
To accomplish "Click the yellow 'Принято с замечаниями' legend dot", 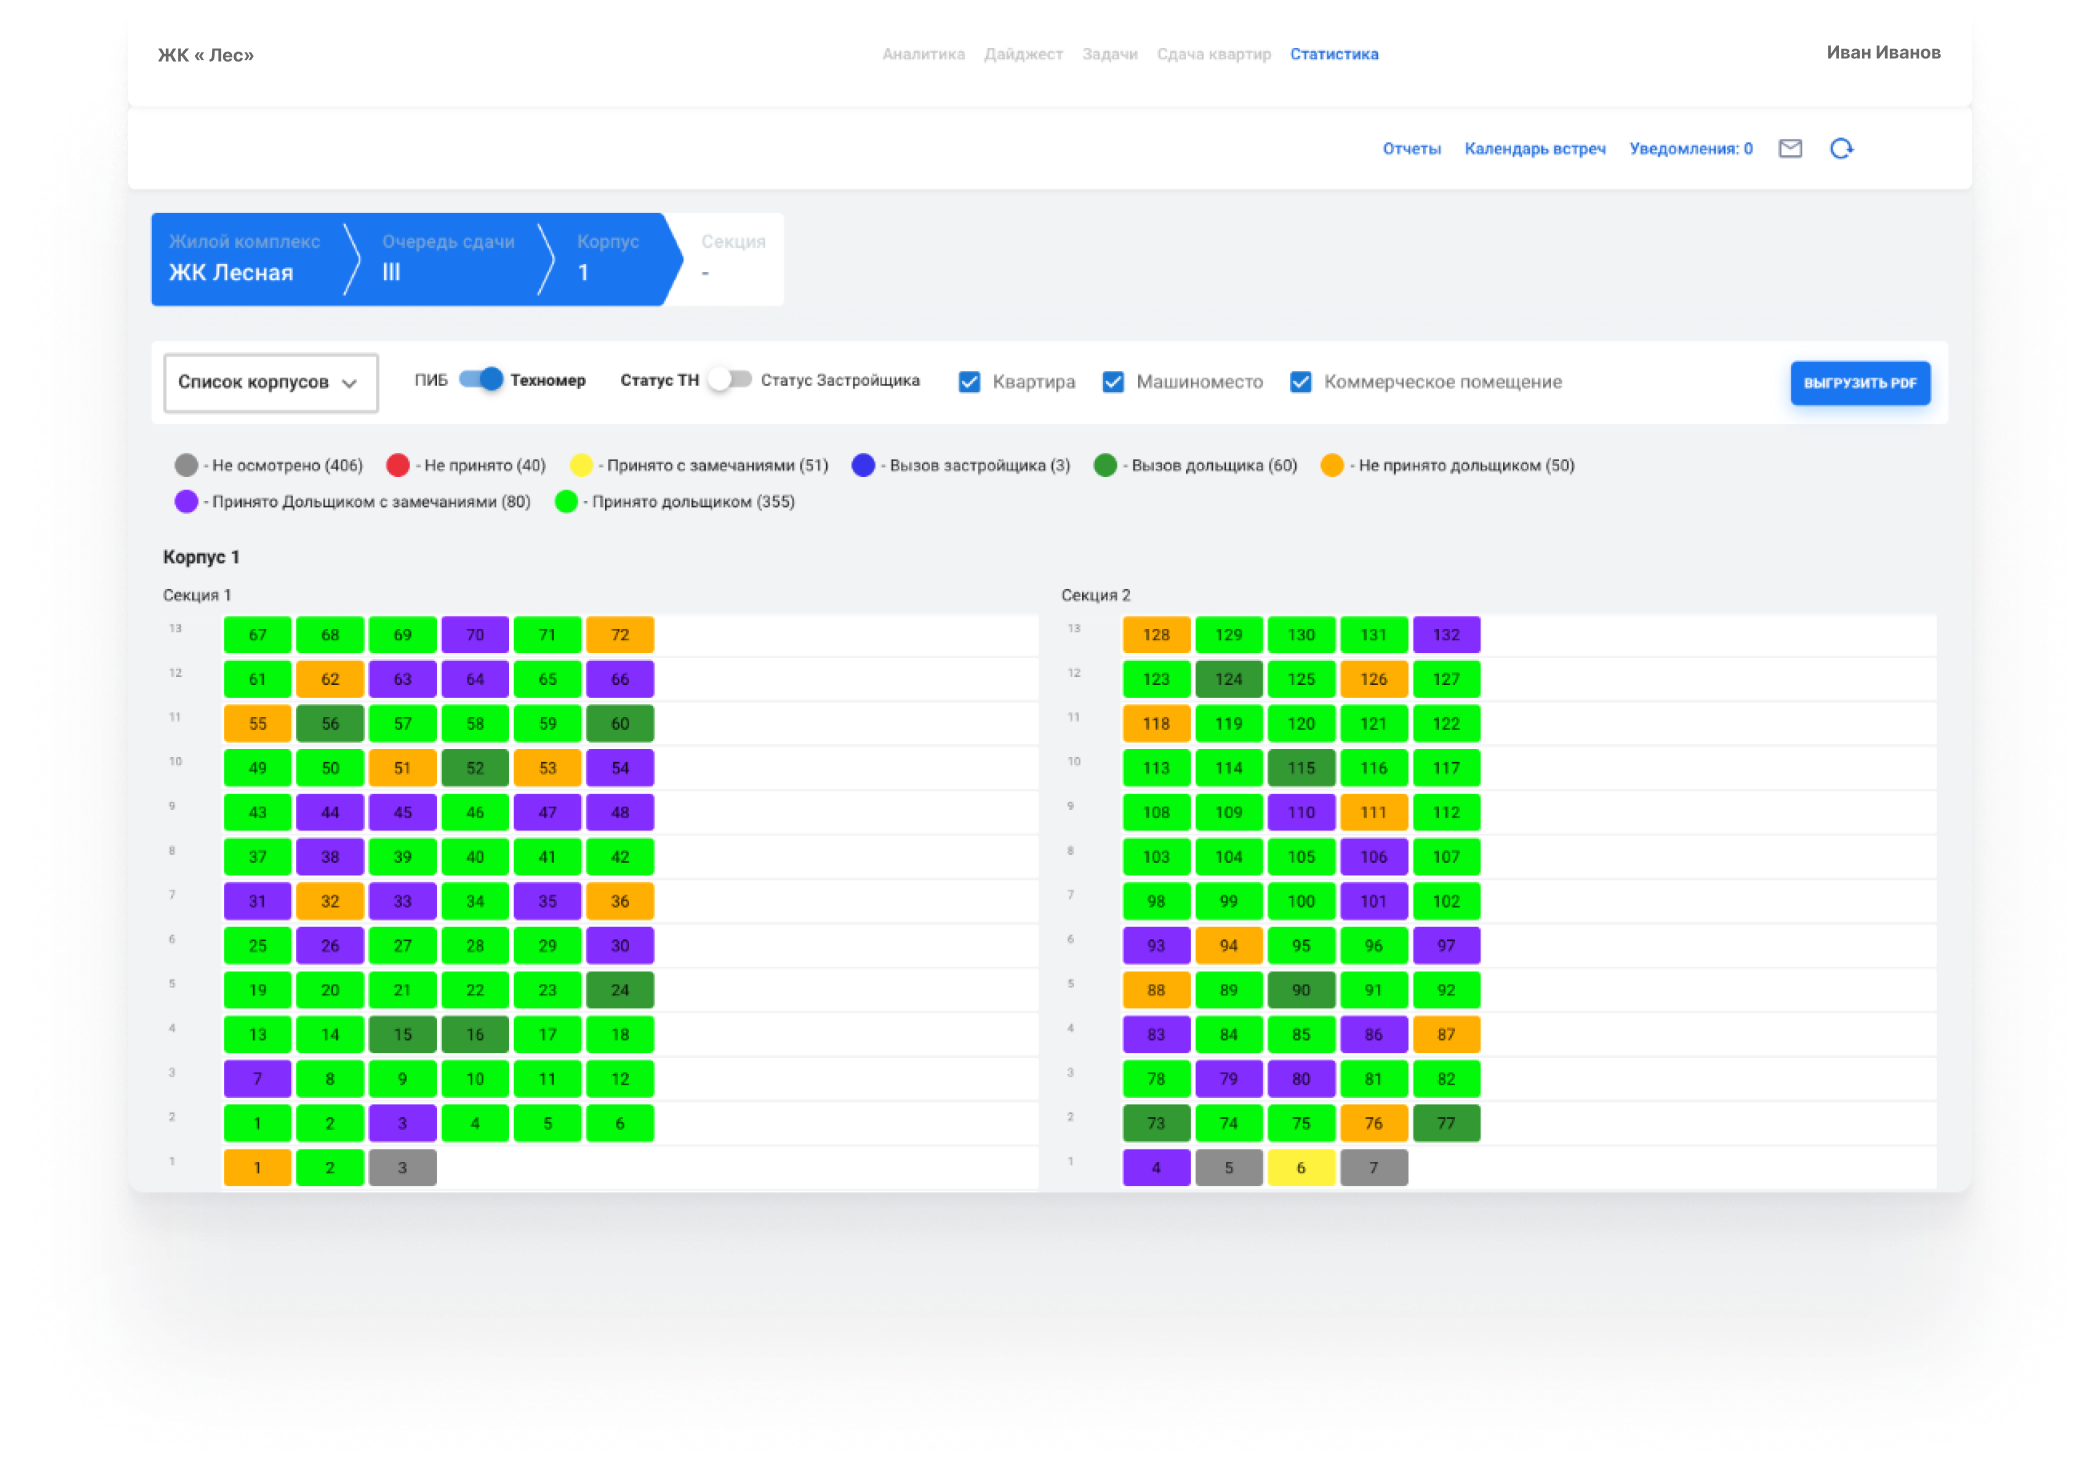I will (581, 465).
